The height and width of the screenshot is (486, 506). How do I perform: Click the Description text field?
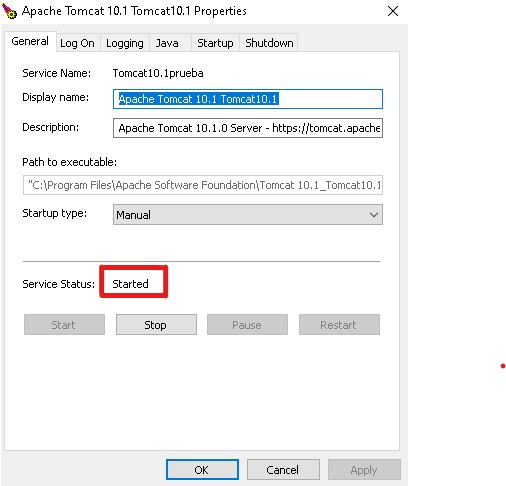248,128
